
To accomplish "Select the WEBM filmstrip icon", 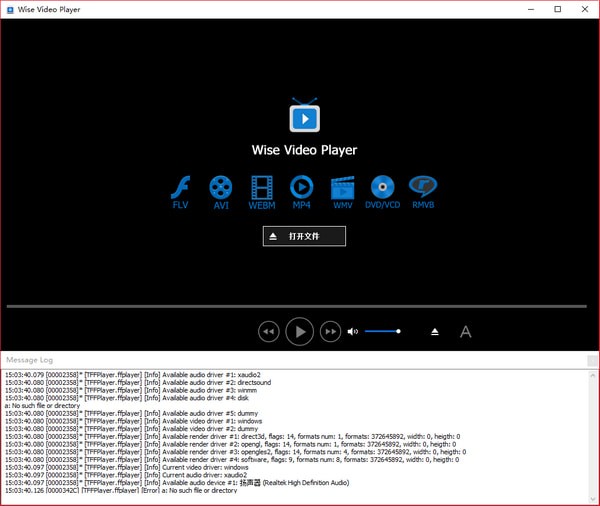I will click(x=262, y=188).
